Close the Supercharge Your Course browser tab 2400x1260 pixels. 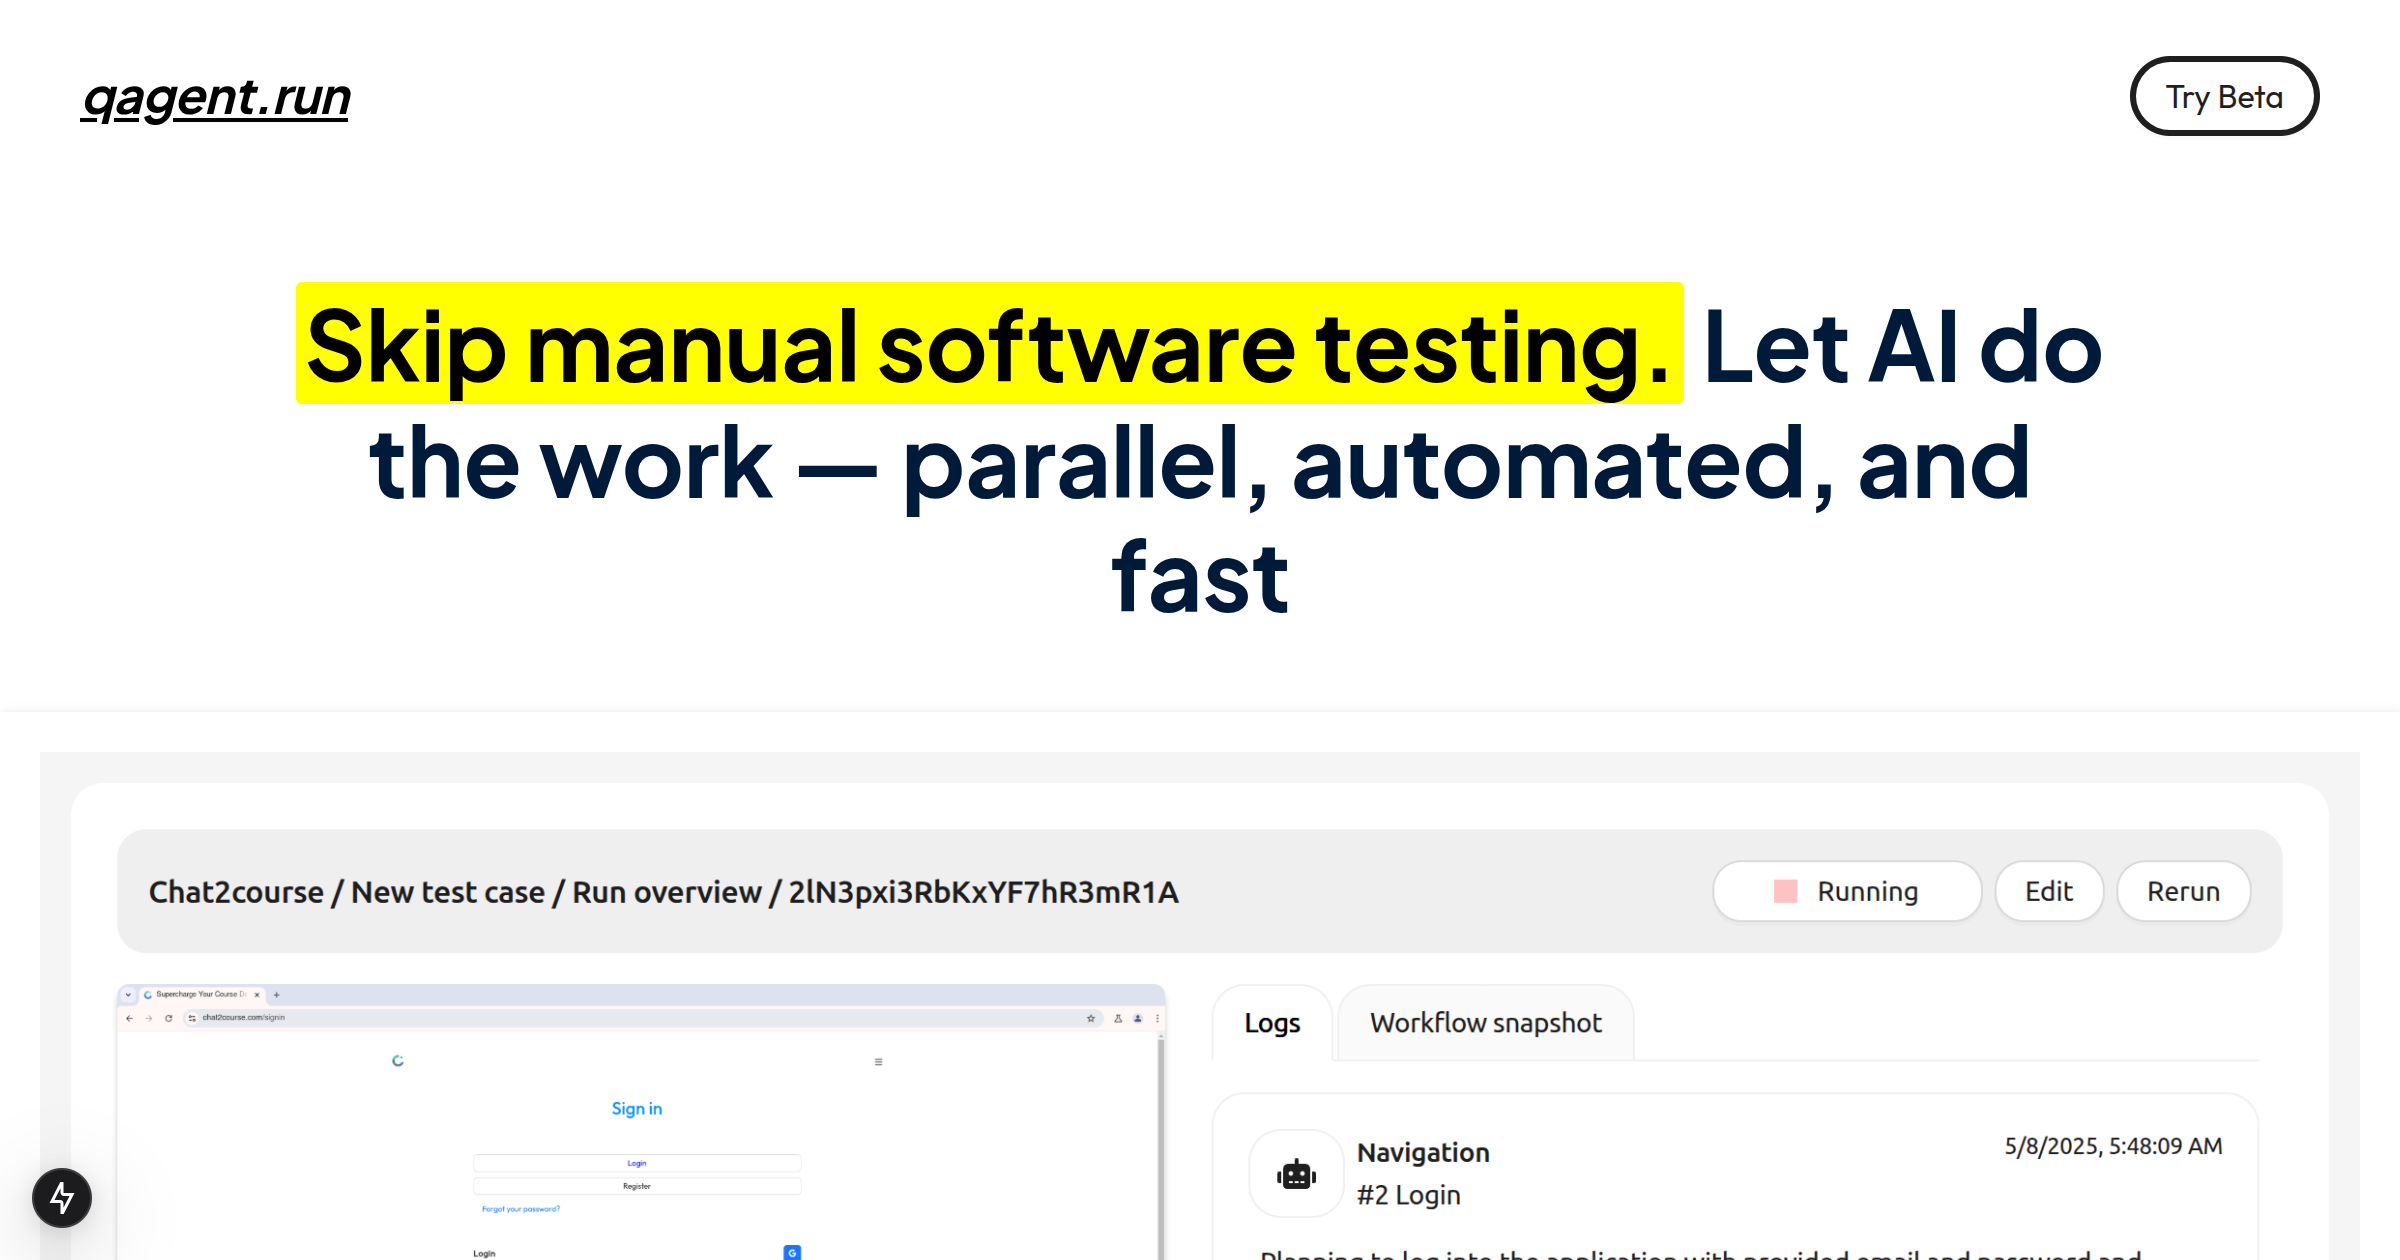[x=256, y=995]
